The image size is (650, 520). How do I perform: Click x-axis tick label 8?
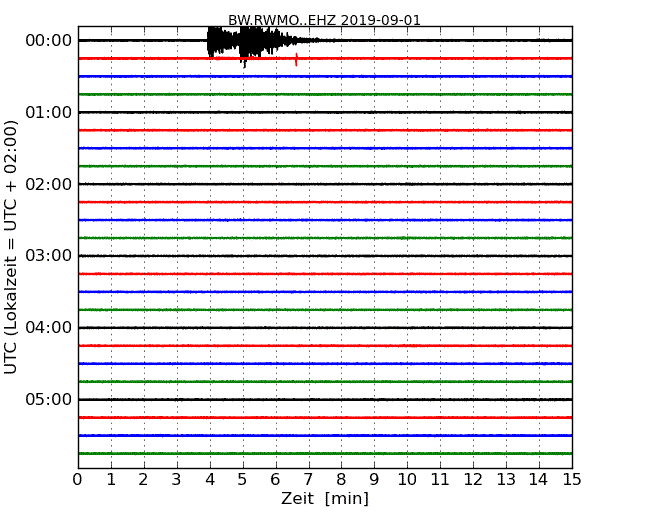click(341, 480)
